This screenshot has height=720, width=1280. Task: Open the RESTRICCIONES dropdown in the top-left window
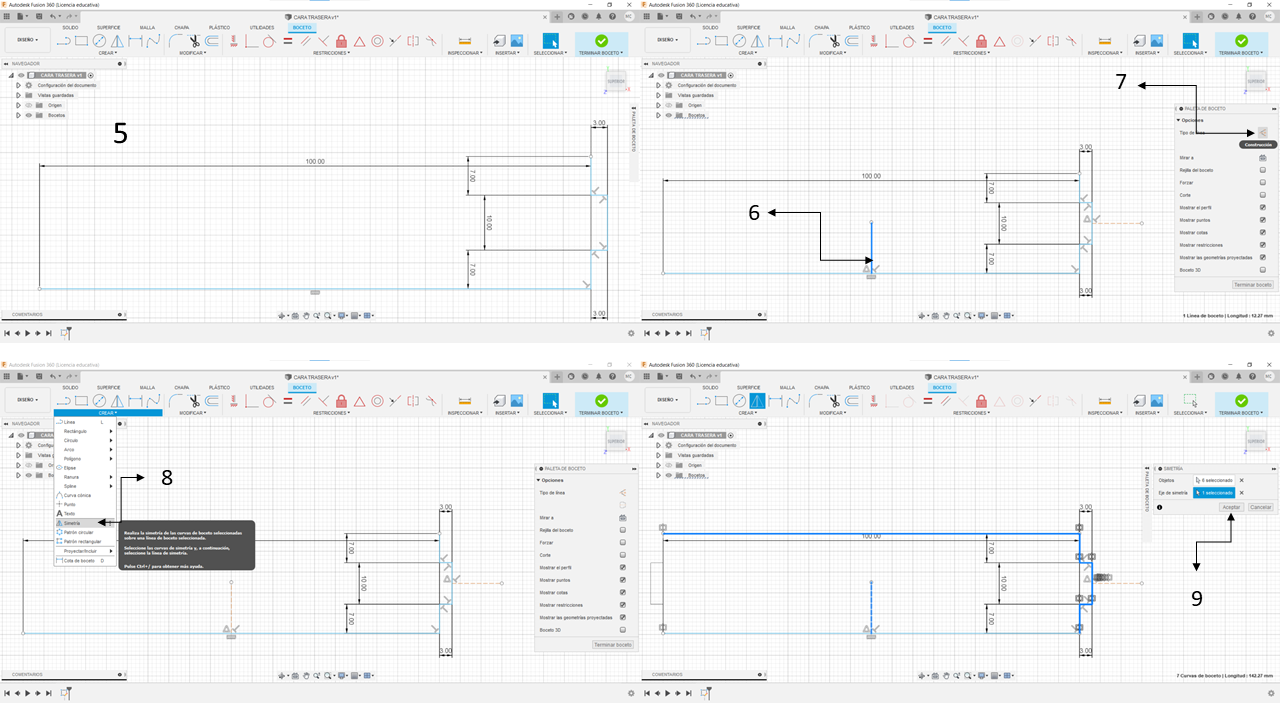point(332,53)
